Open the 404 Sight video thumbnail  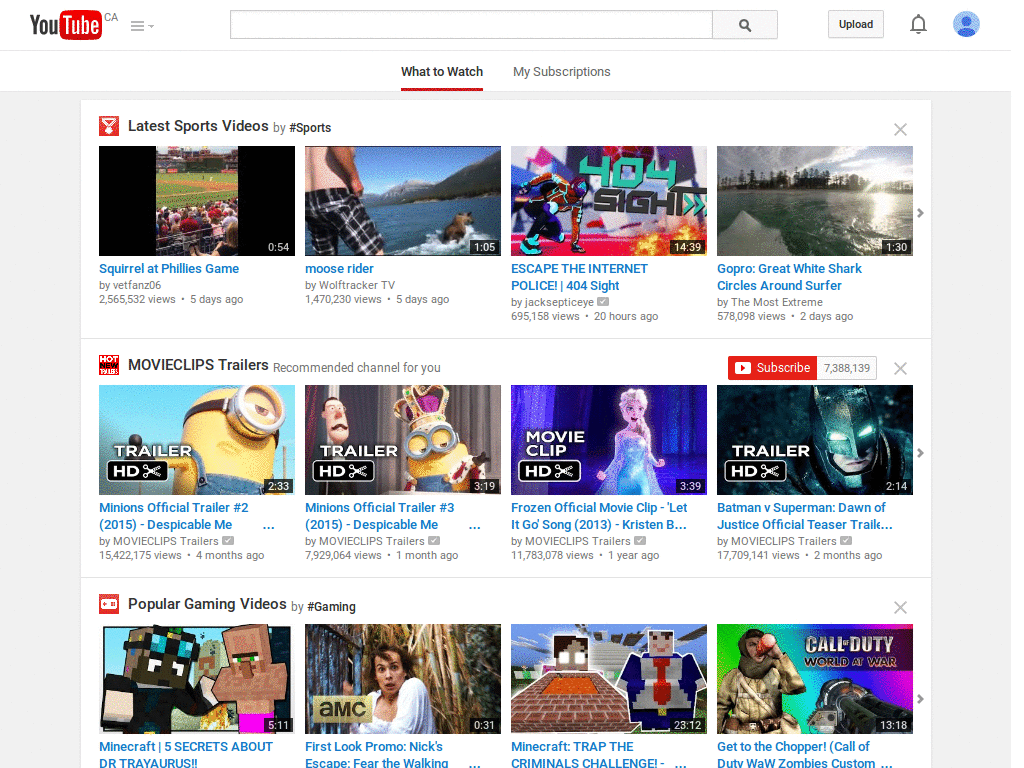(609, 201)
